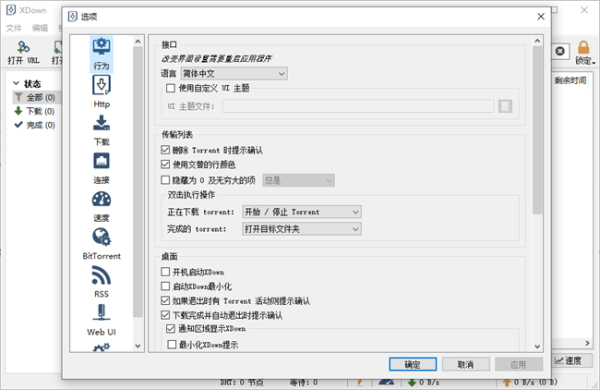
Task: Open the Http settings category
Action: coord(101,91)
